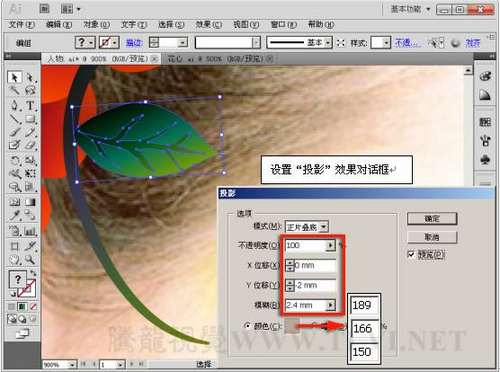Click the 取消 Cancel button

click(x=432, y=237)
